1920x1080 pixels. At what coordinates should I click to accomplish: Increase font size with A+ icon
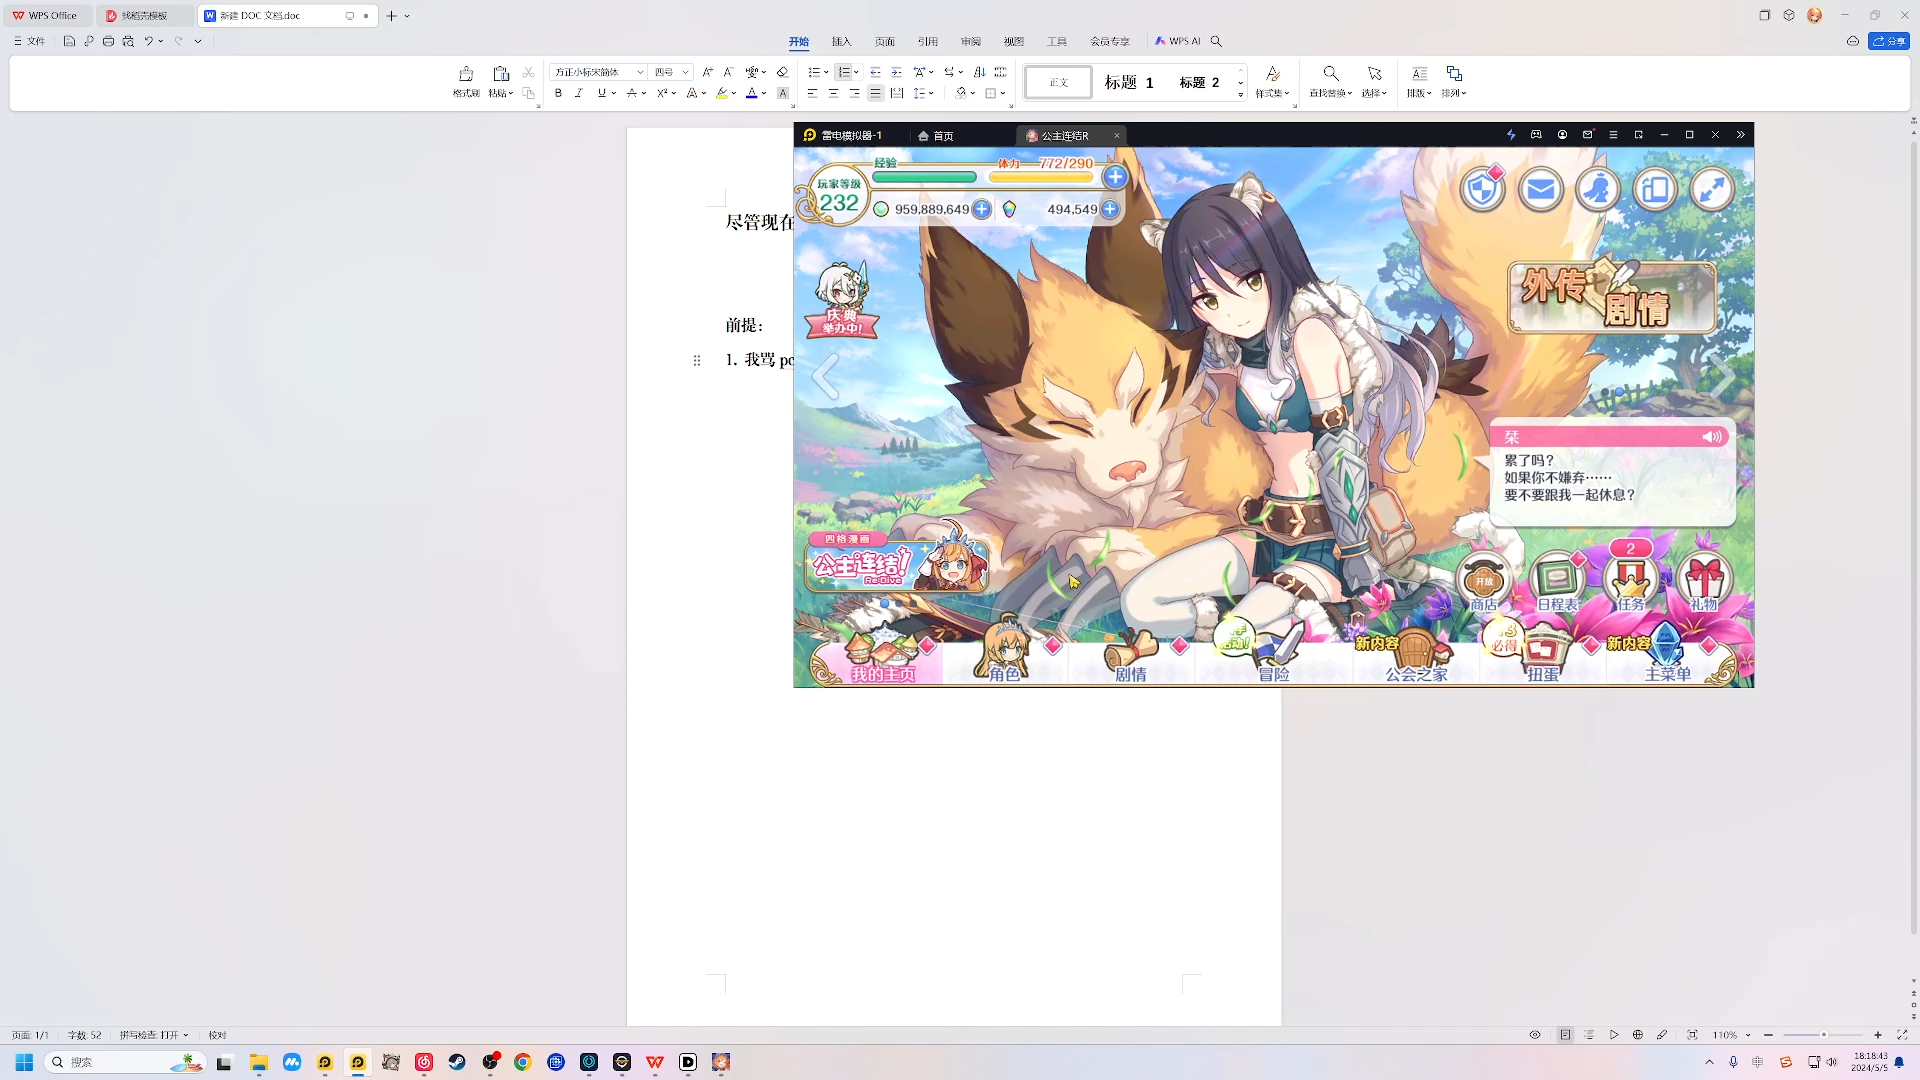707,72
